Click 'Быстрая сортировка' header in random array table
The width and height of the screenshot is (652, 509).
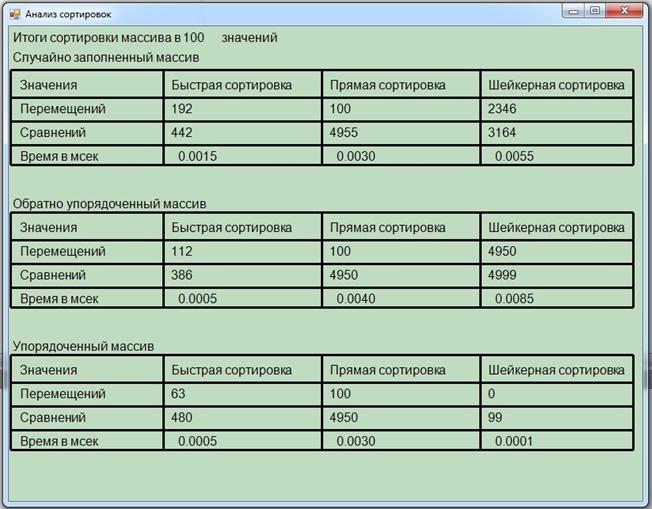(x=243, y=85)
